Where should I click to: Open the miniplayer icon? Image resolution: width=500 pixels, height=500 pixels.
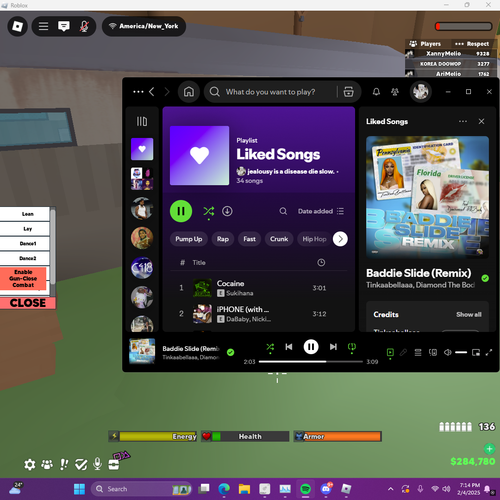(476, 352)
